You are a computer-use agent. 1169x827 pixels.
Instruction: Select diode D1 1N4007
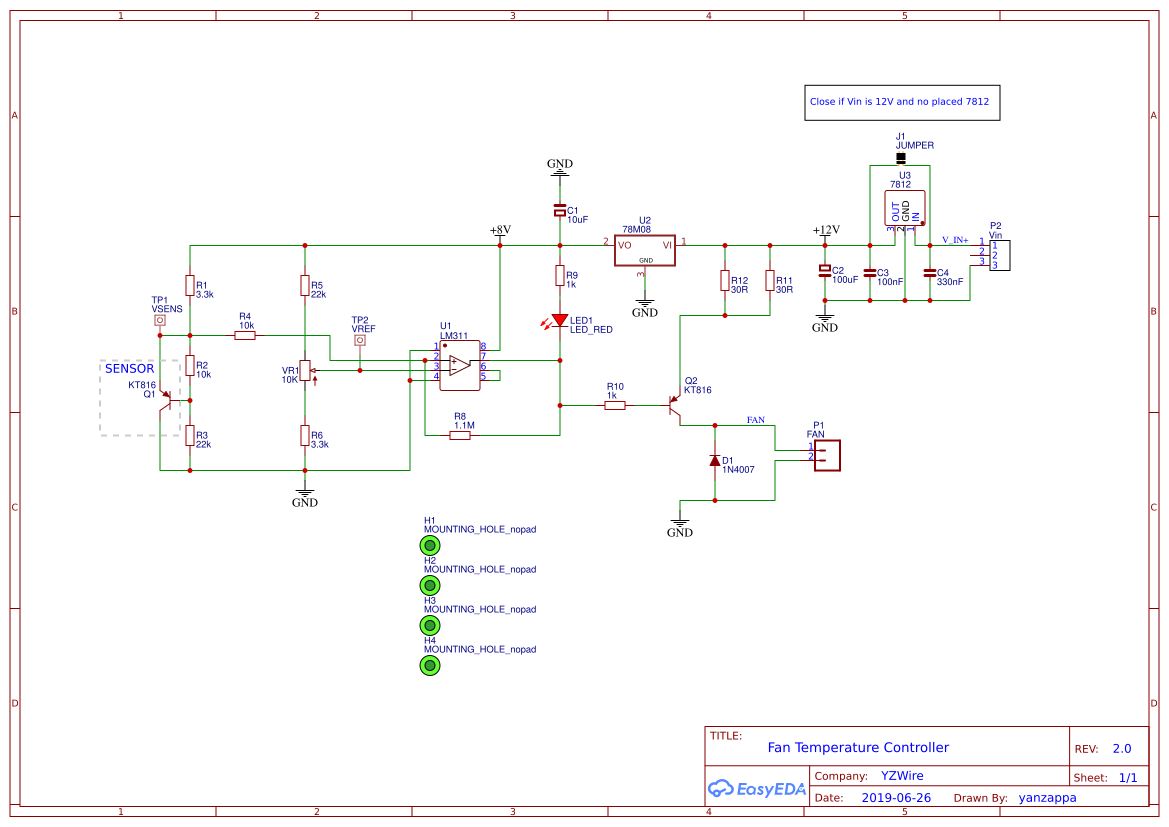pos(714,460)
